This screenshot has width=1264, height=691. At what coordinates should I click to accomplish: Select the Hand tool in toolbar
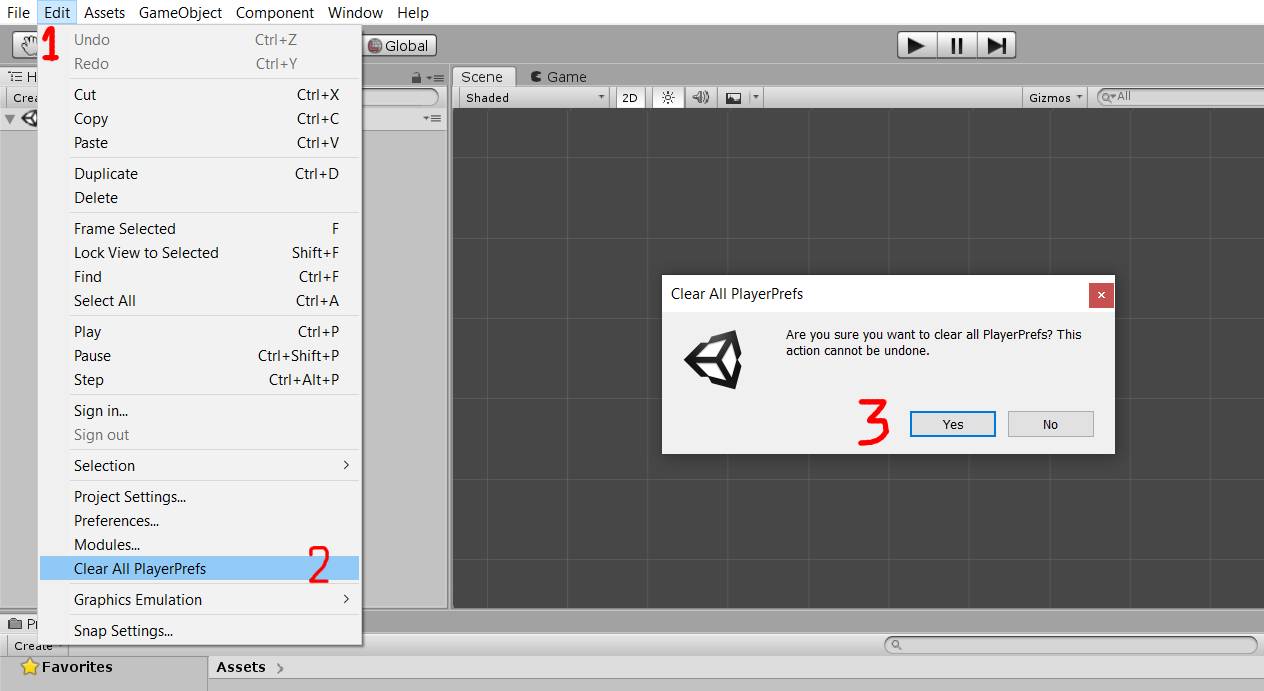click(26, 45)
